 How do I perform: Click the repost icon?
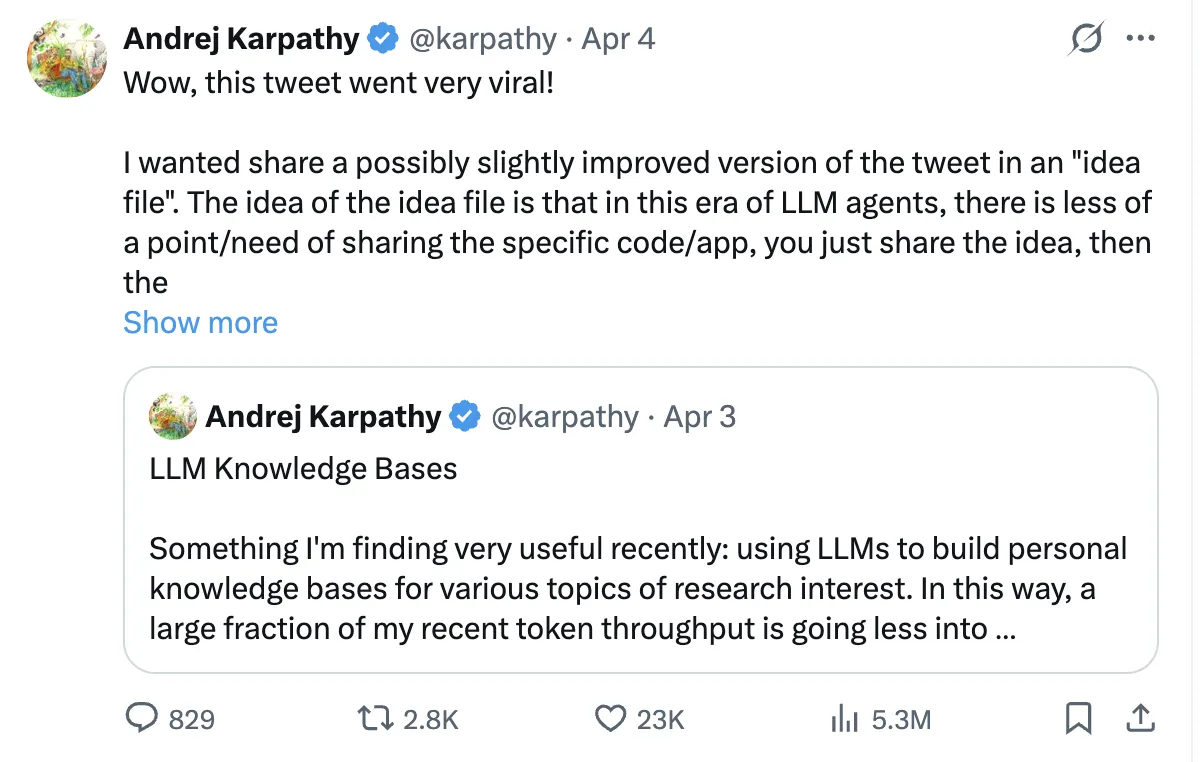375,719
